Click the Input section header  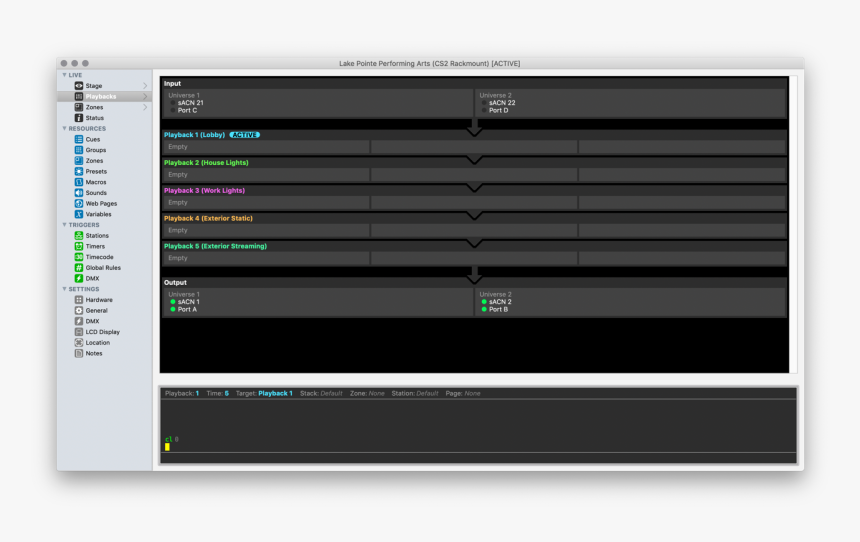172,83
